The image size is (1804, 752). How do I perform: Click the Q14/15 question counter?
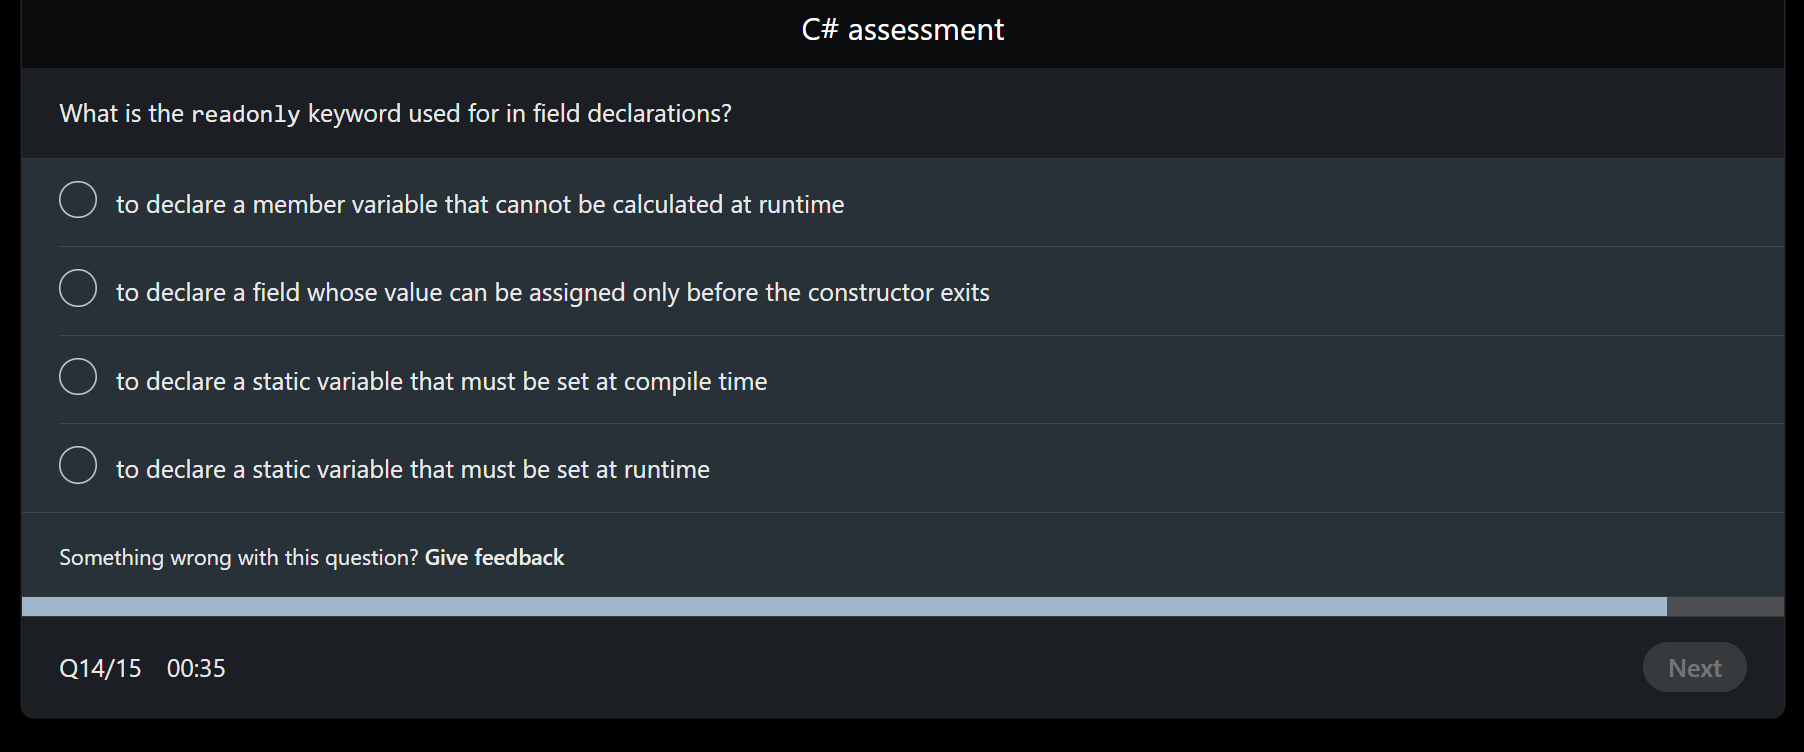[x=100, y=668]
